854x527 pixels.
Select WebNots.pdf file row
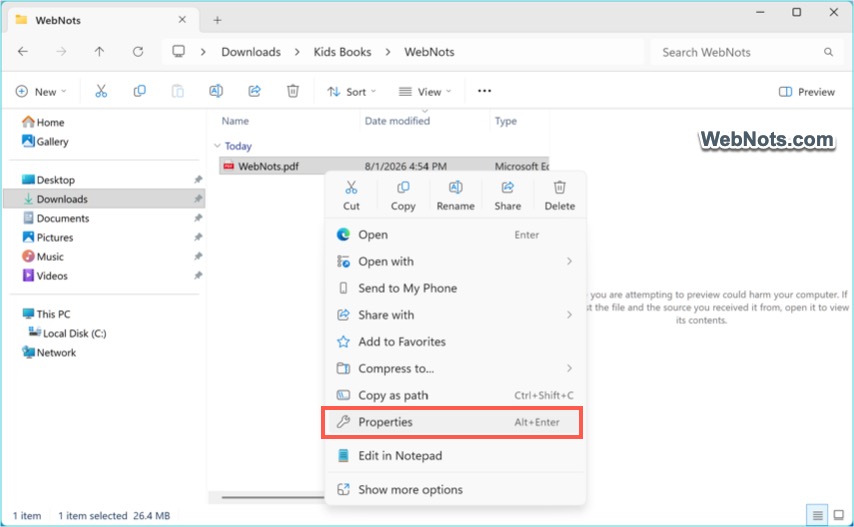[384, 166]
